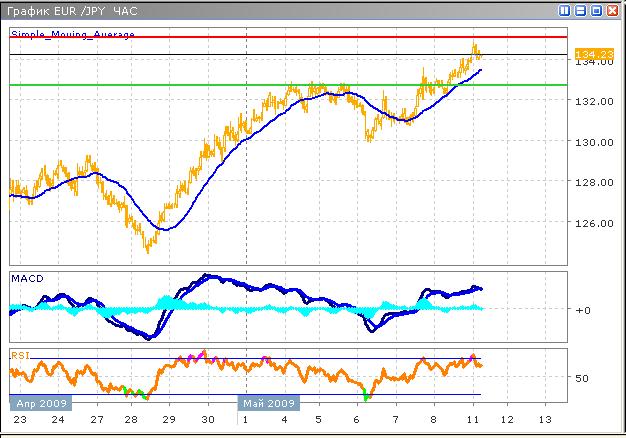Click date 29 on the time axis
This screenshot has width=626, height=438.
168,419
